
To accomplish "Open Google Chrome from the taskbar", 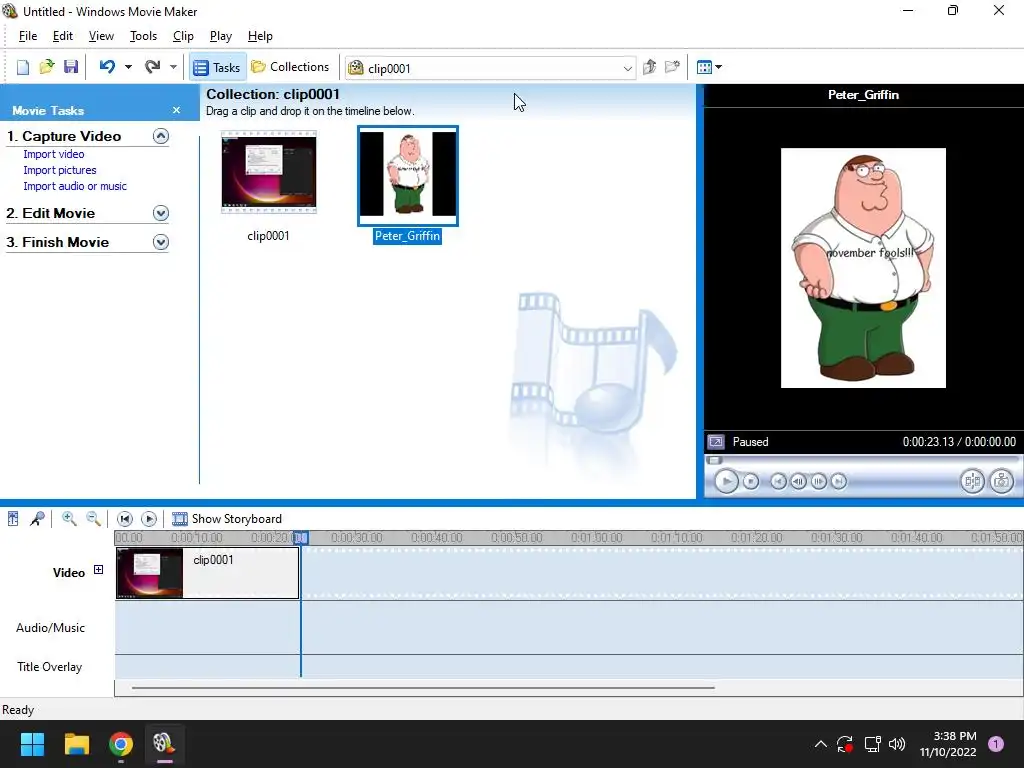I will point(121,744).
